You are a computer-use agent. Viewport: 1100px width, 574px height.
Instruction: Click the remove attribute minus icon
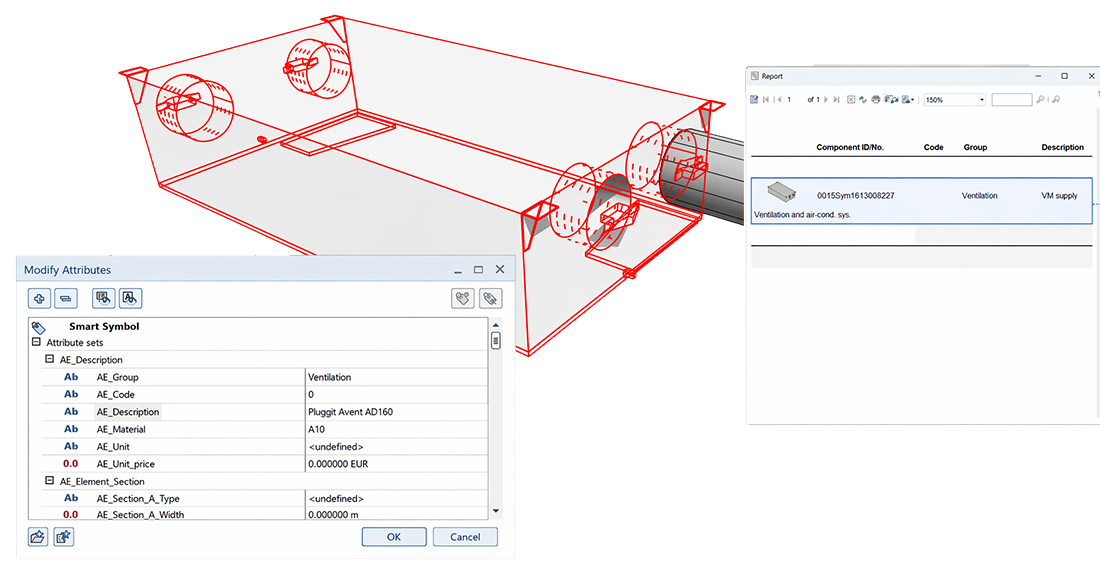66,298
